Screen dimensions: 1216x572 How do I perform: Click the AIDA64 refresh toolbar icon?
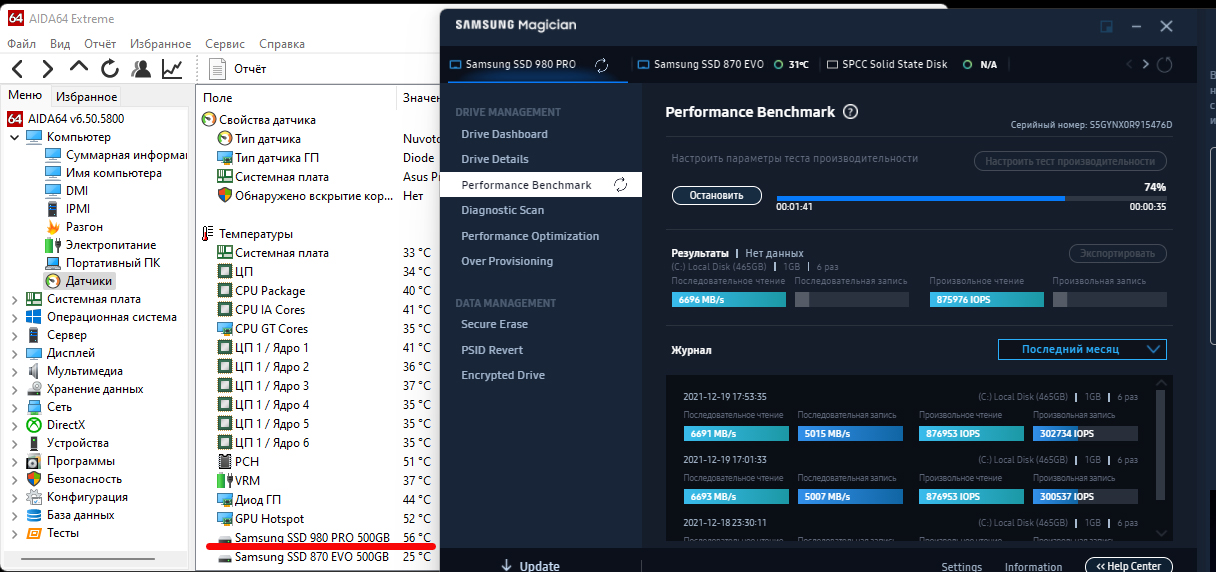point(110,69)
